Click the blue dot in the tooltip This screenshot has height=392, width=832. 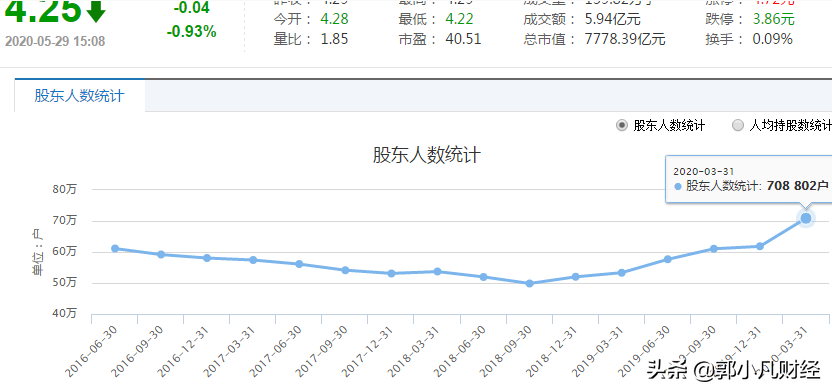678,187
